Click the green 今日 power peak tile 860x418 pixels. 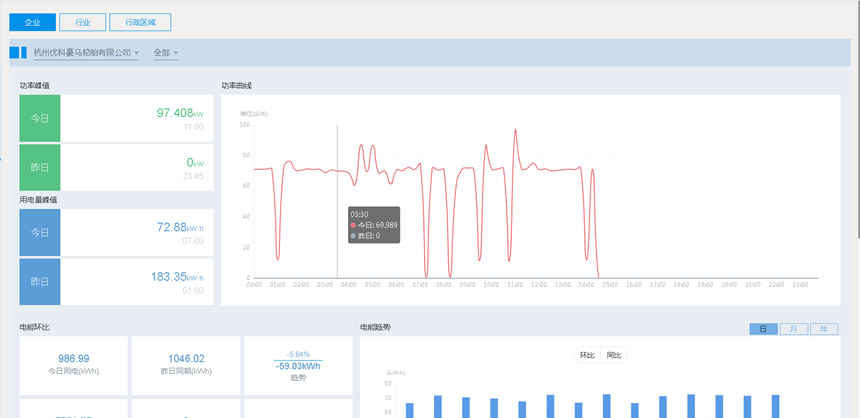40,118
